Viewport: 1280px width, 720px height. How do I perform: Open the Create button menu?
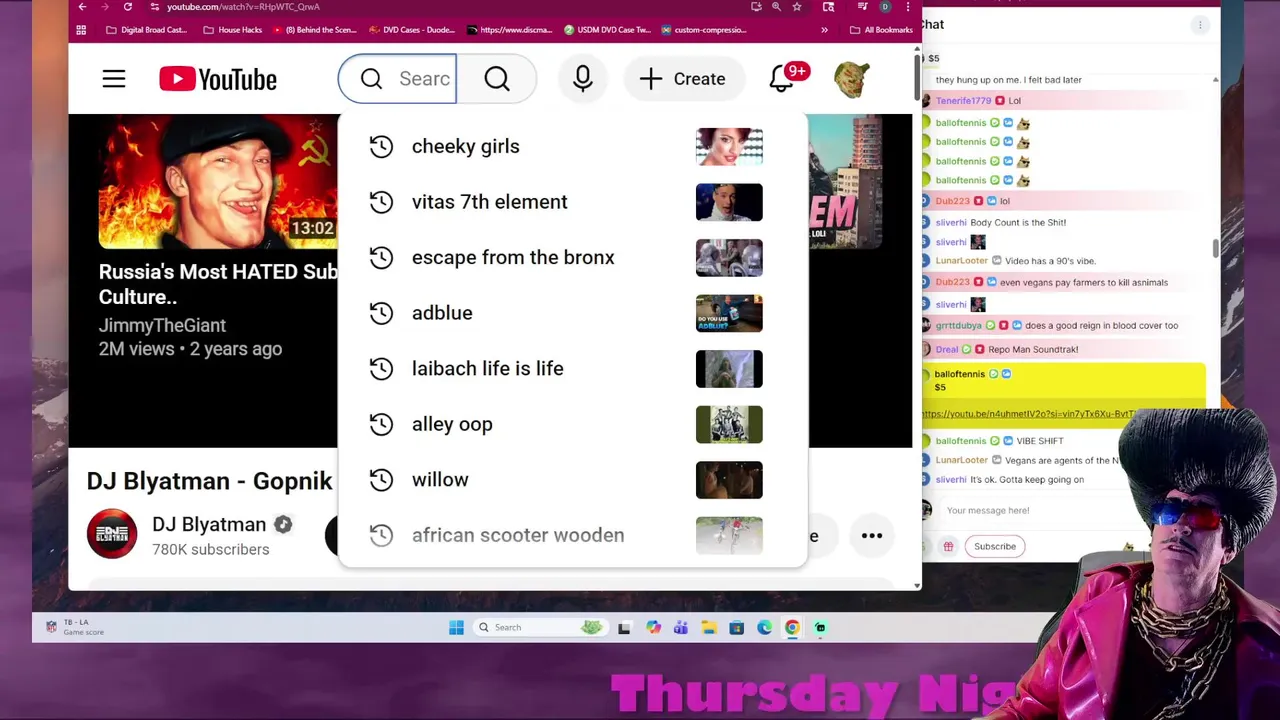683,79
